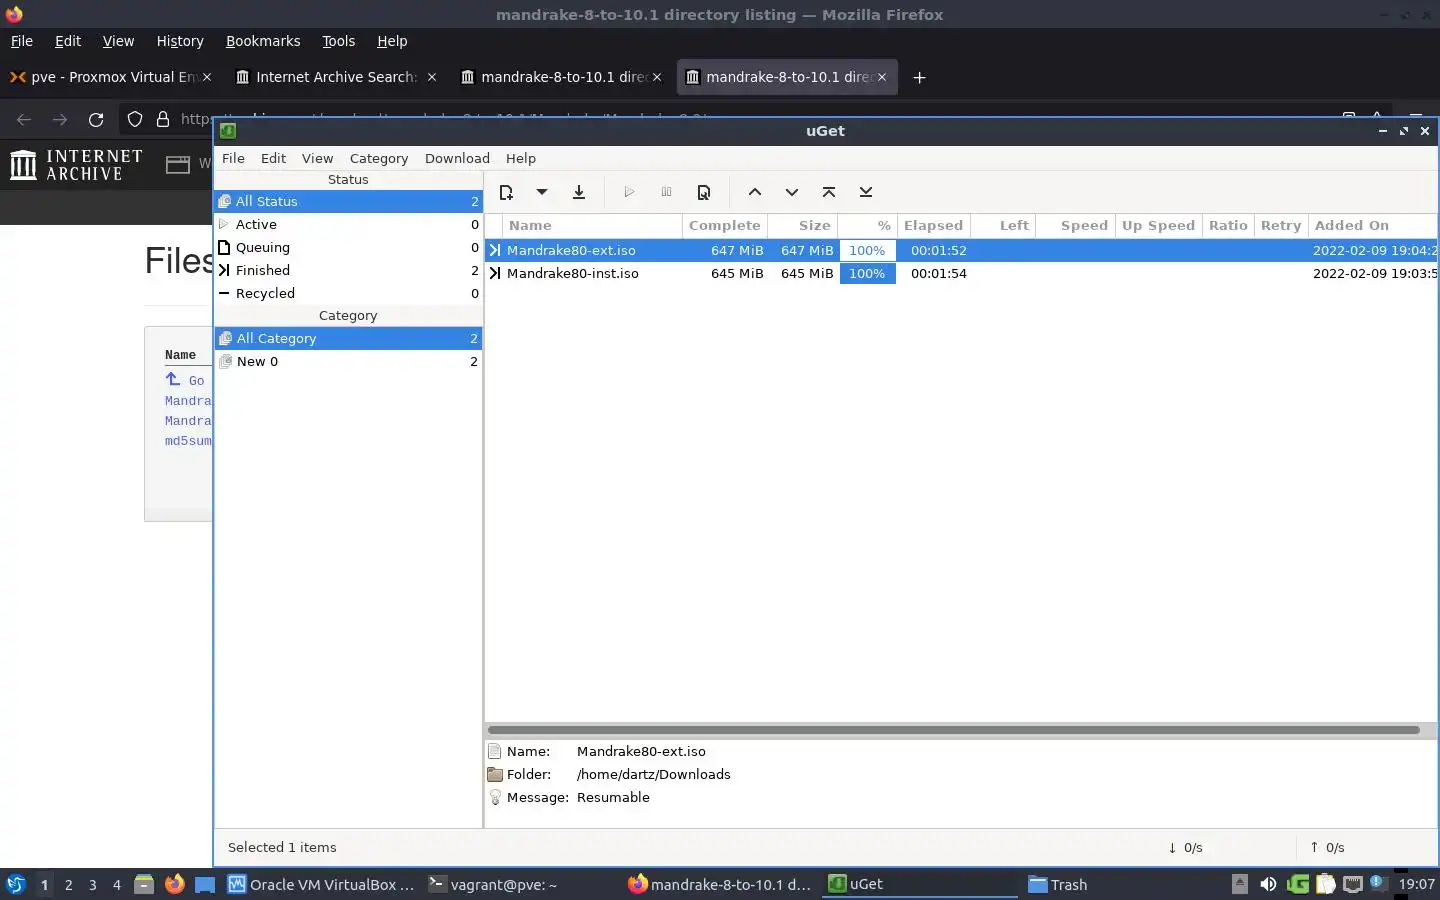This screenshot has height=900, width=1440.
Task: Open the uGet View menu
Action: pos(317,158)
